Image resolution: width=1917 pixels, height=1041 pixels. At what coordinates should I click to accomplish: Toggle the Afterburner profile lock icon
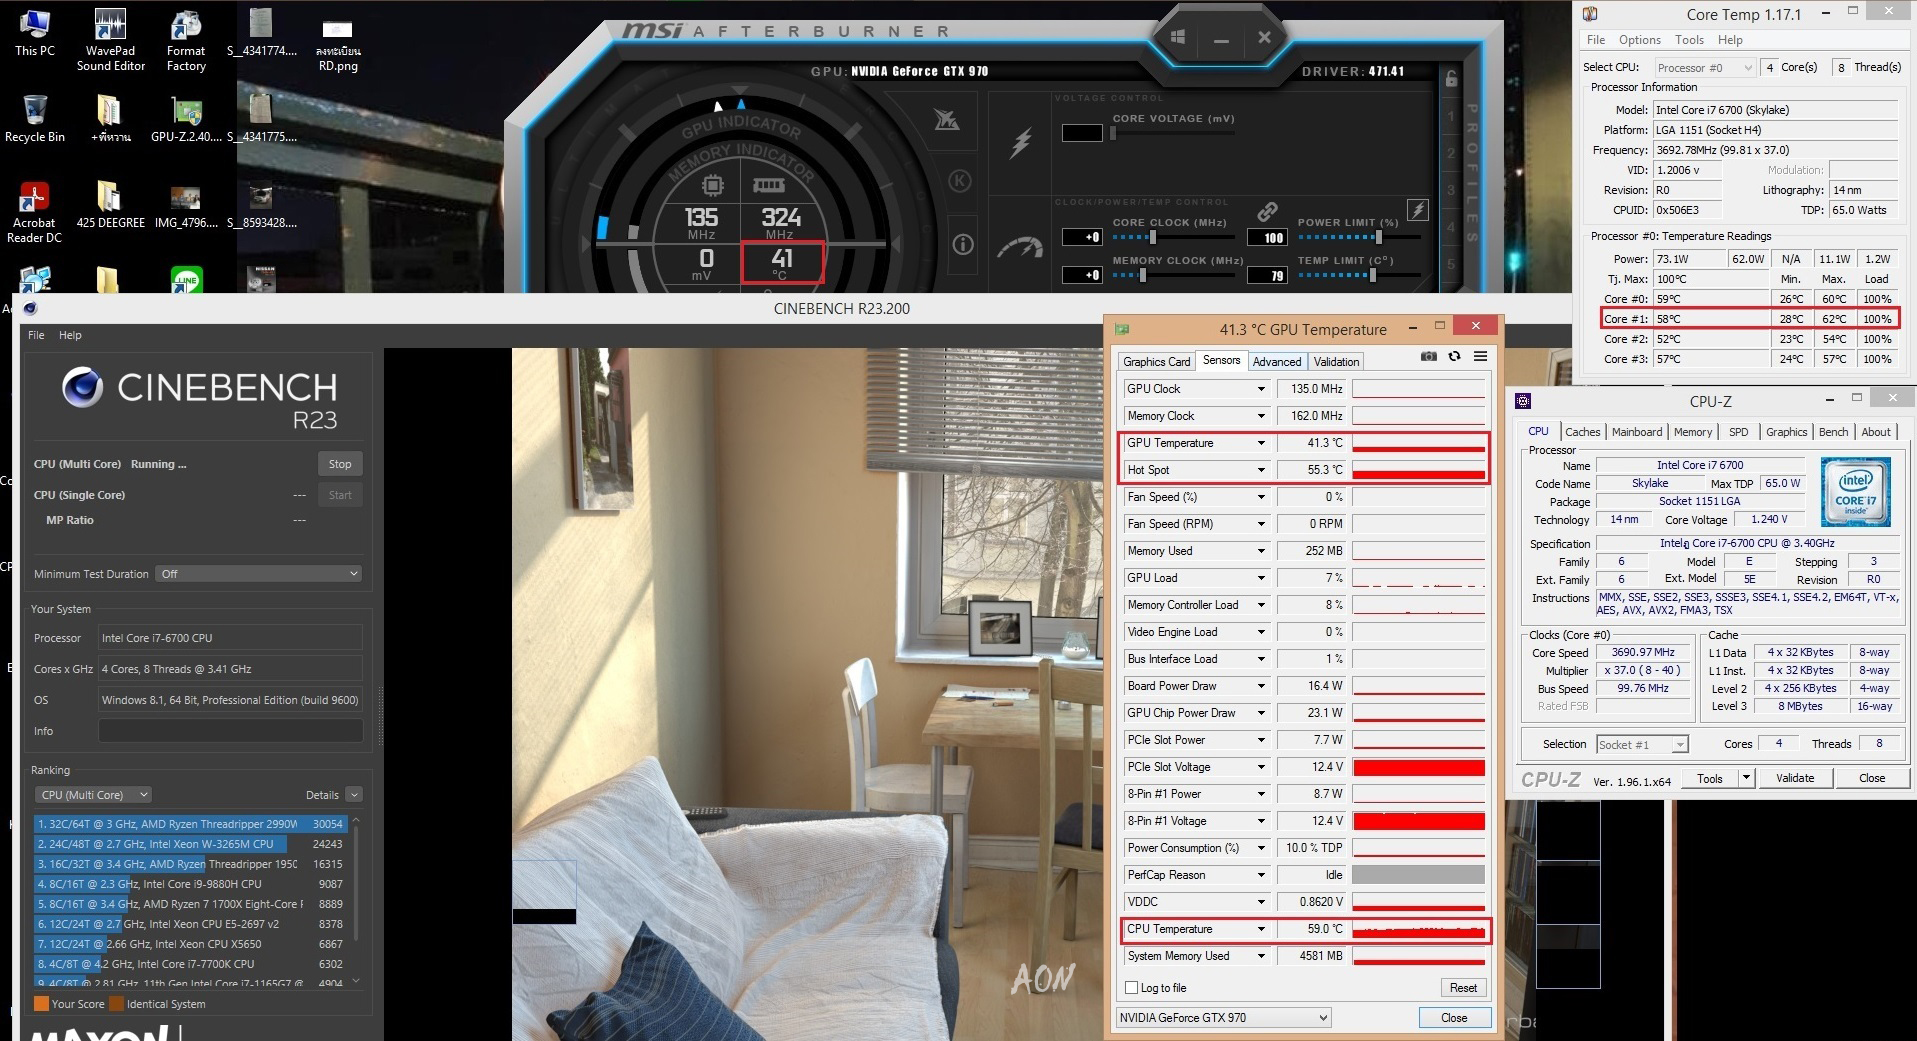coord(1451,78)
